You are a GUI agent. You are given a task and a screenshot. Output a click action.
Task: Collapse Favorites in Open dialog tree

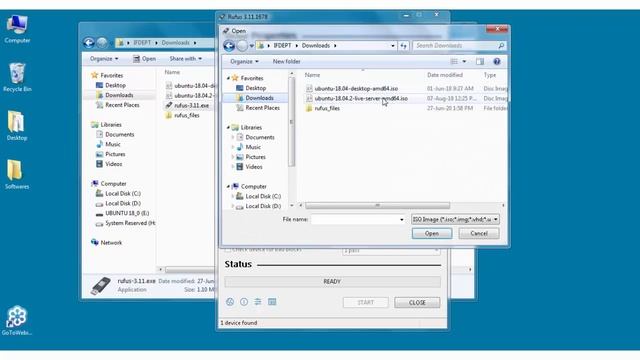pos(228,78)
